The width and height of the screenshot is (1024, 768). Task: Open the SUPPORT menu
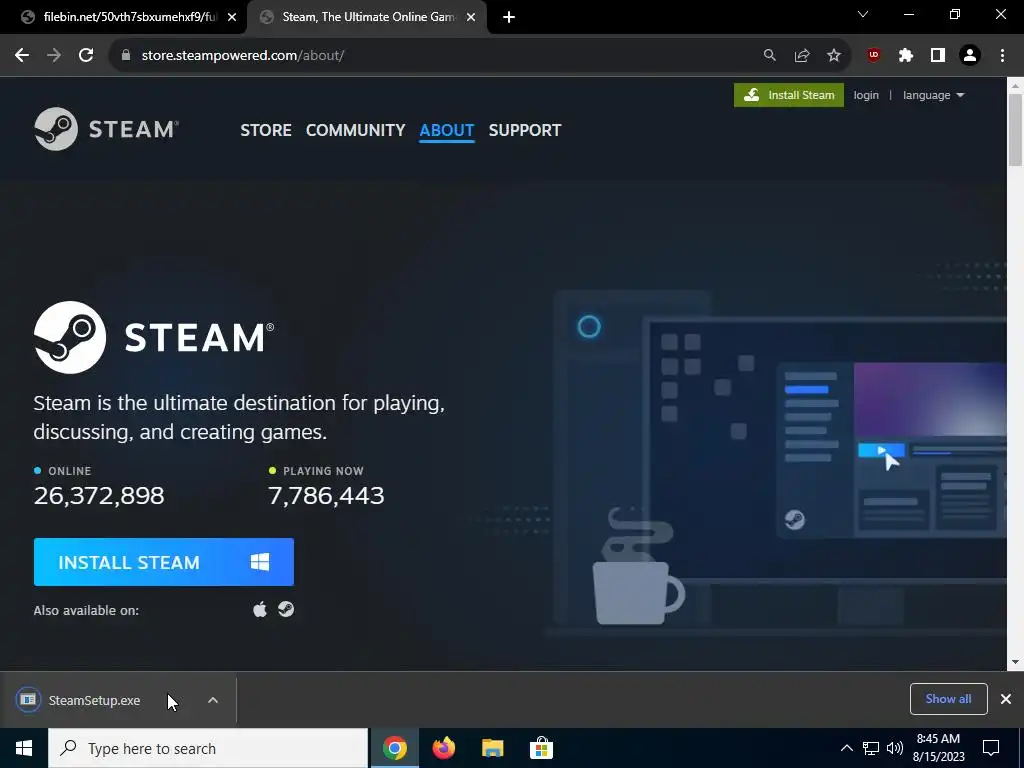point(525,130)
